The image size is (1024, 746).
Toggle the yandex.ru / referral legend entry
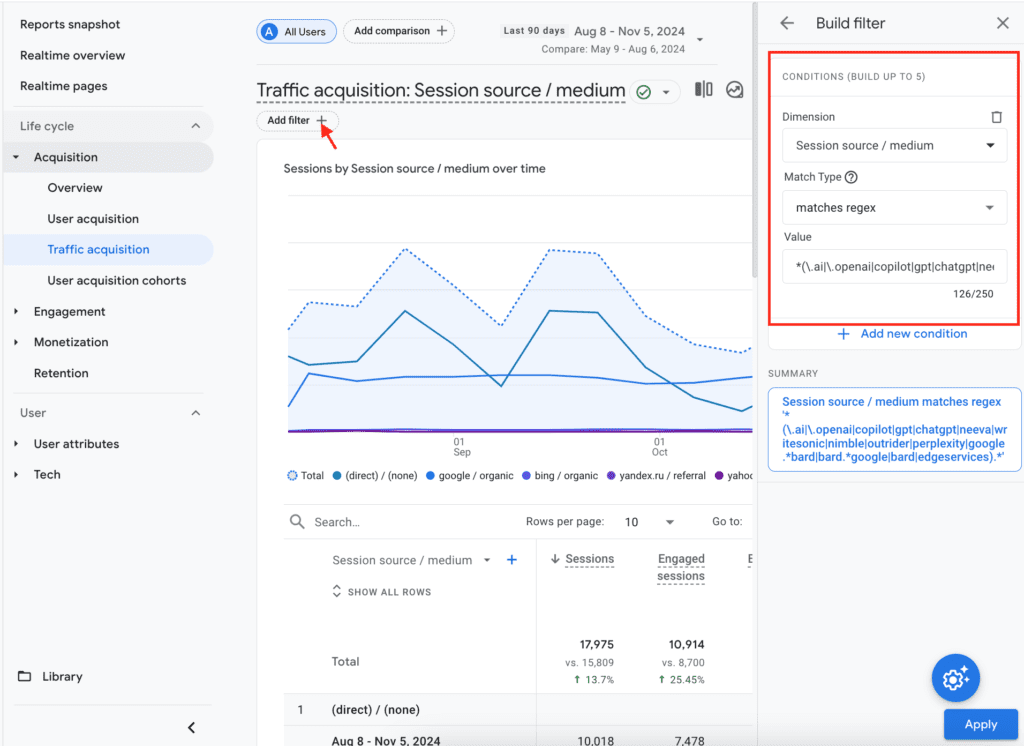tap(656, 476)
